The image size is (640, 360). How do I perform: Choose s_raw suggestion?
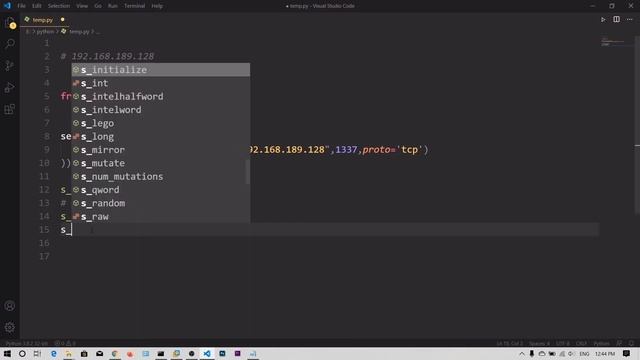point(161,216)
